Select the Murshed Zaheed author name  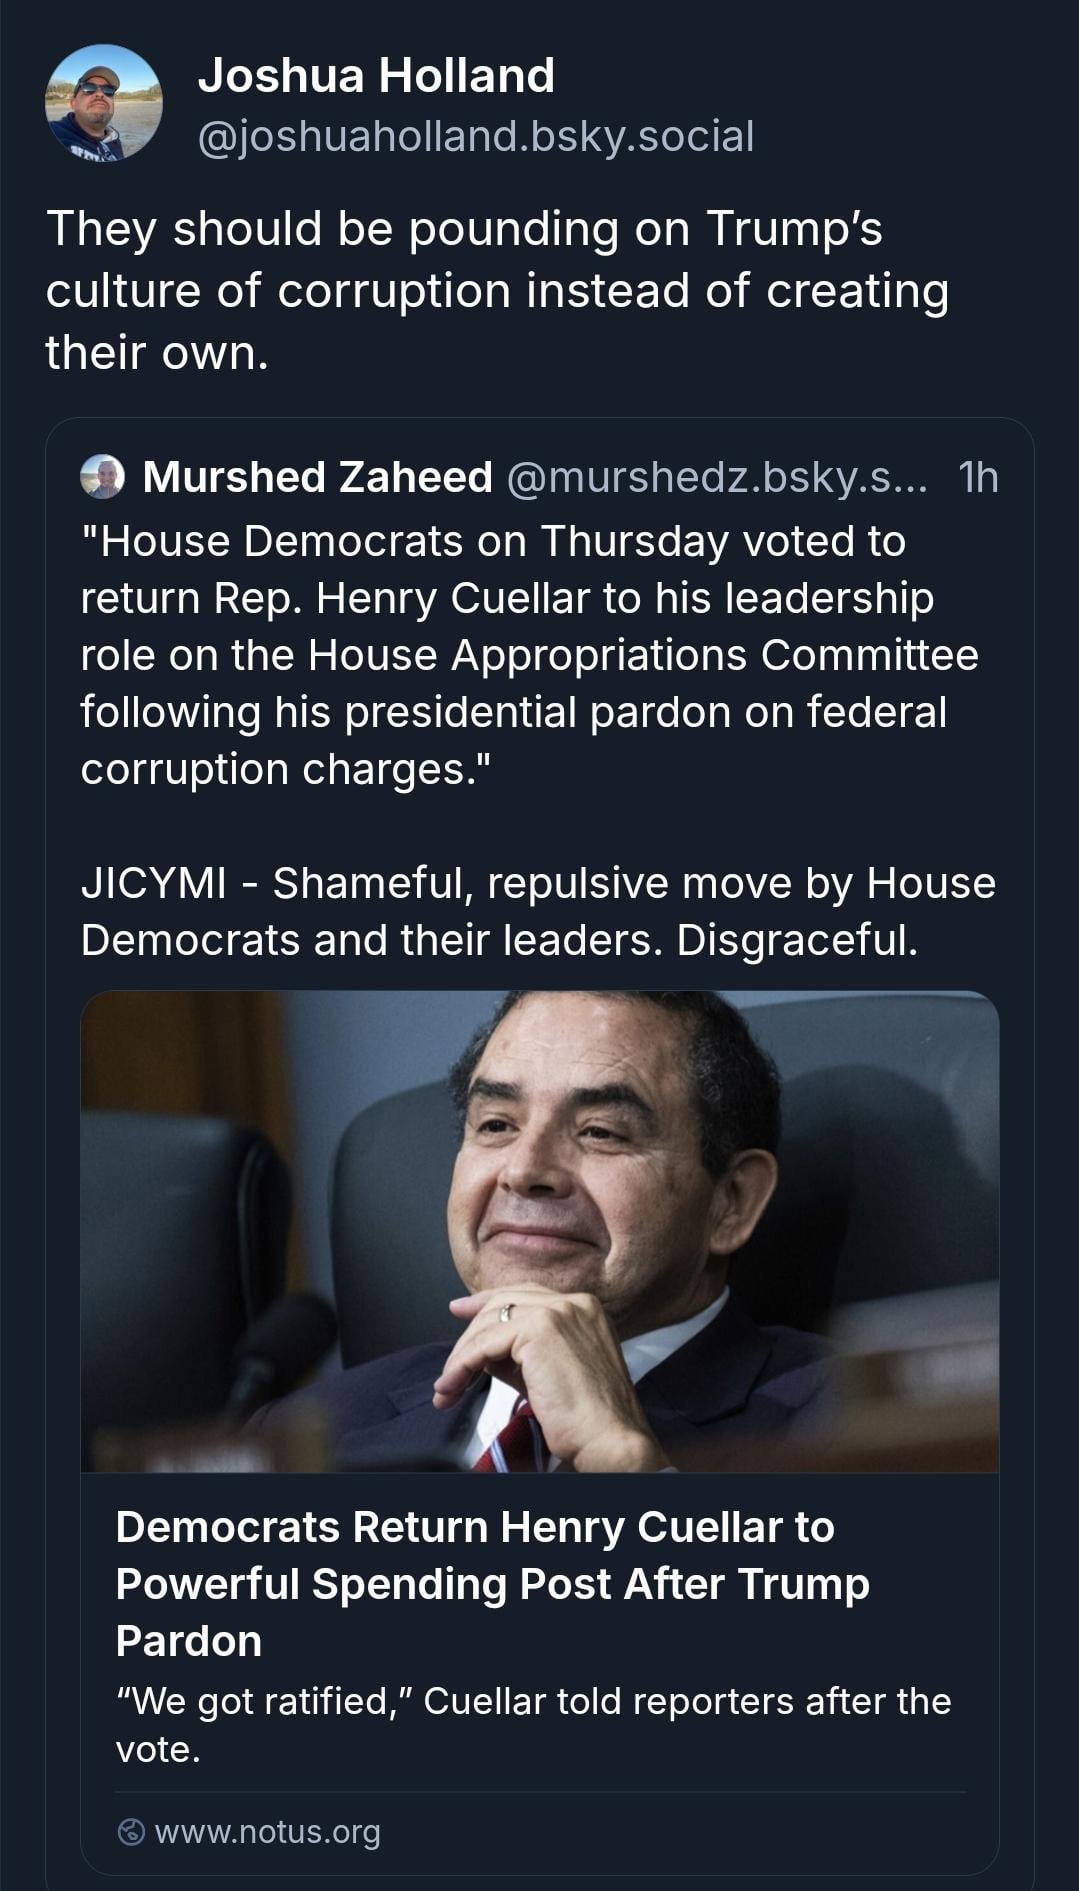tap(318, 477)
